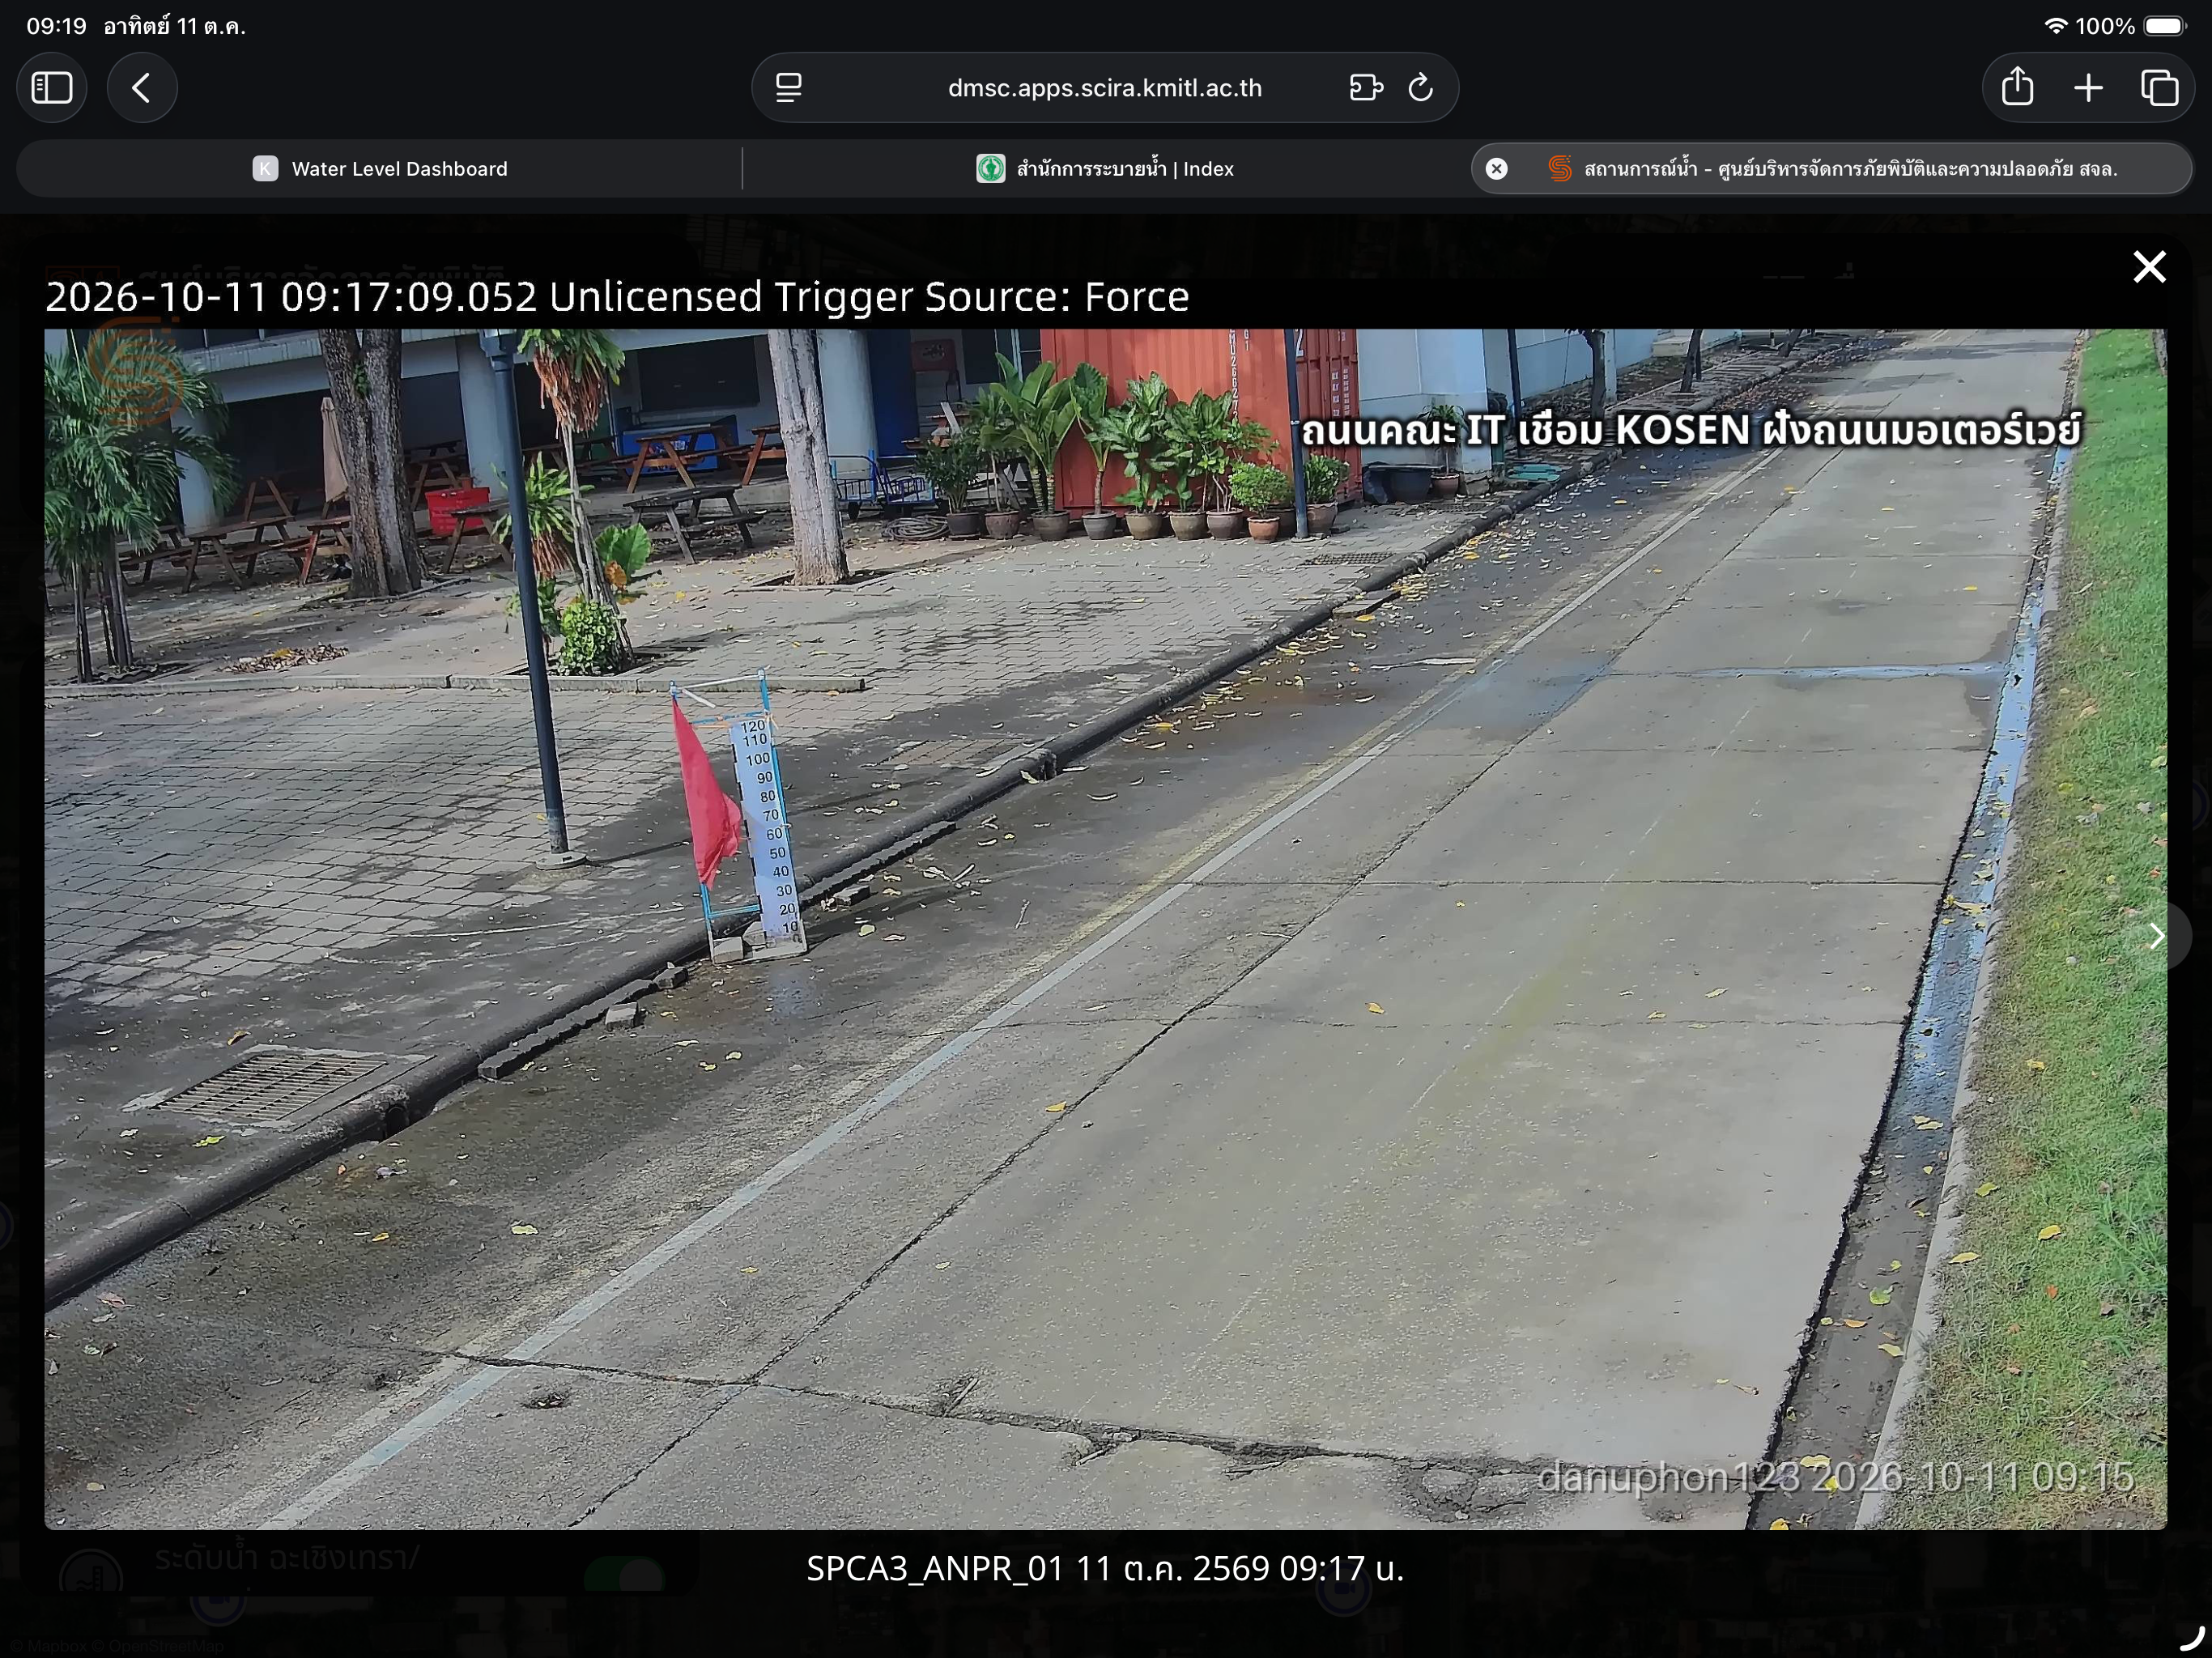Close the camera image viewer
Screen dimensions: 2212x1658
2149,267
